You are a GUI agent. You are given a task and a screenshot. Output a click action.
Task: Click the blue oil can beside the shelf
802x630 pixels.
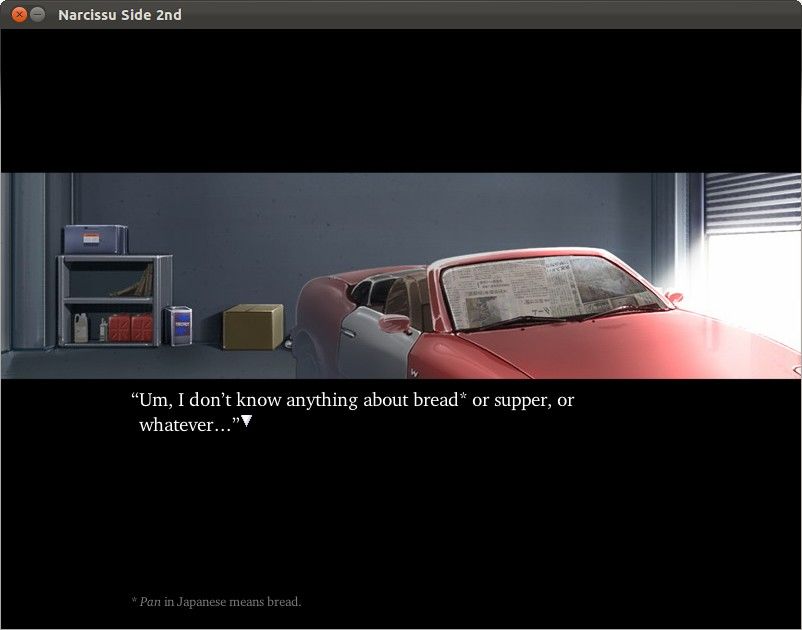pyautogui.click(x=180, y=326)
